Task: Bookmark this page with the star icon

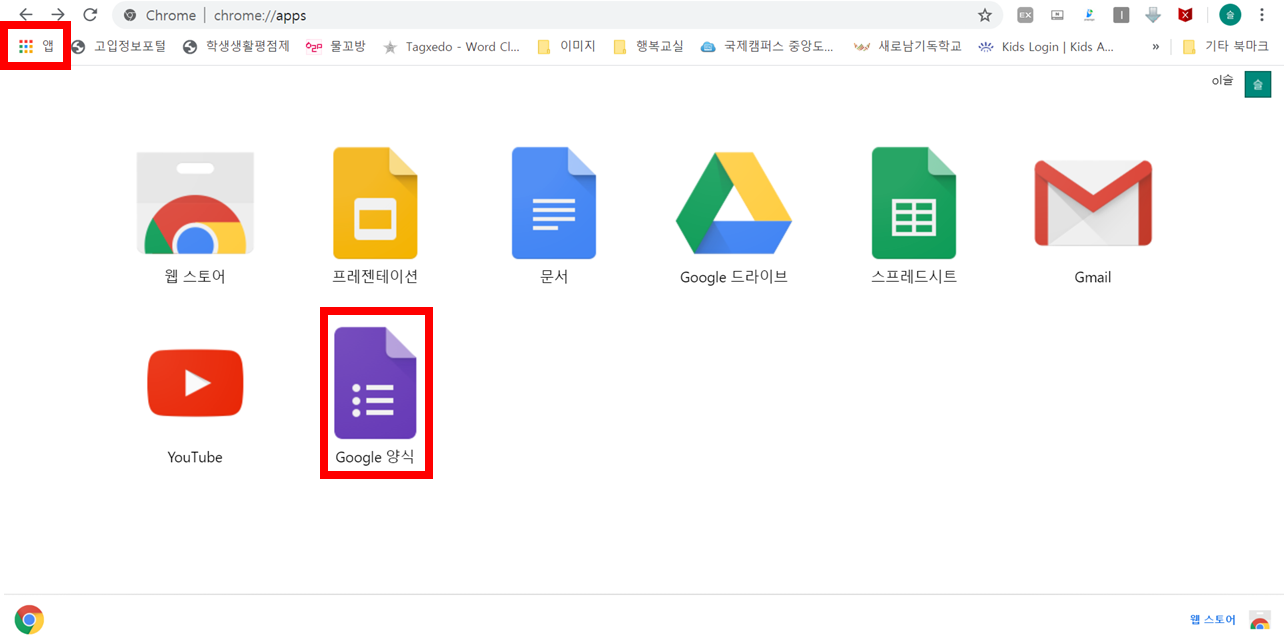Action: click(x=985, y=15)
